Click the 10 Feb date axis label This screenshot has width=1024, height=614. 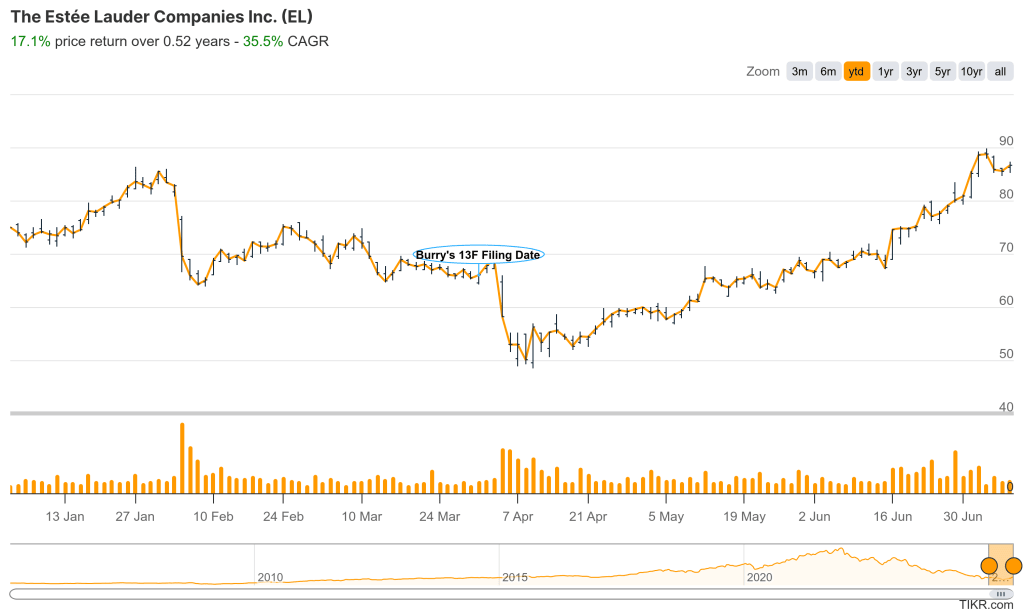(213, 517)
